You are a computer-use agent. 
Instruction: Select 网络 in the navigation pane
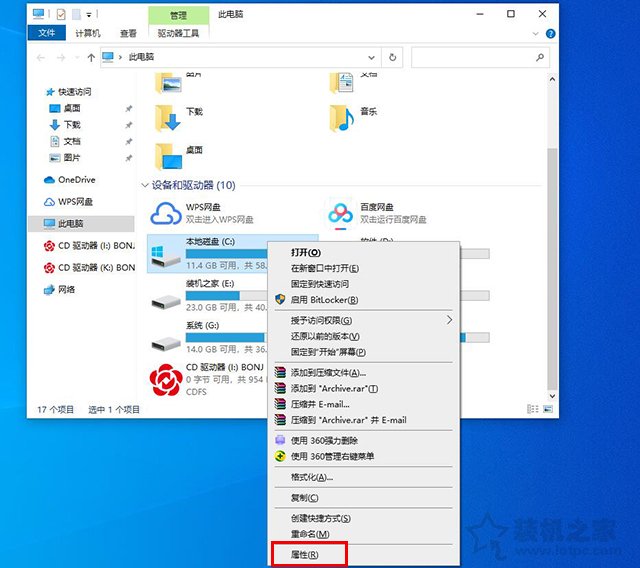tap(66, 290)
